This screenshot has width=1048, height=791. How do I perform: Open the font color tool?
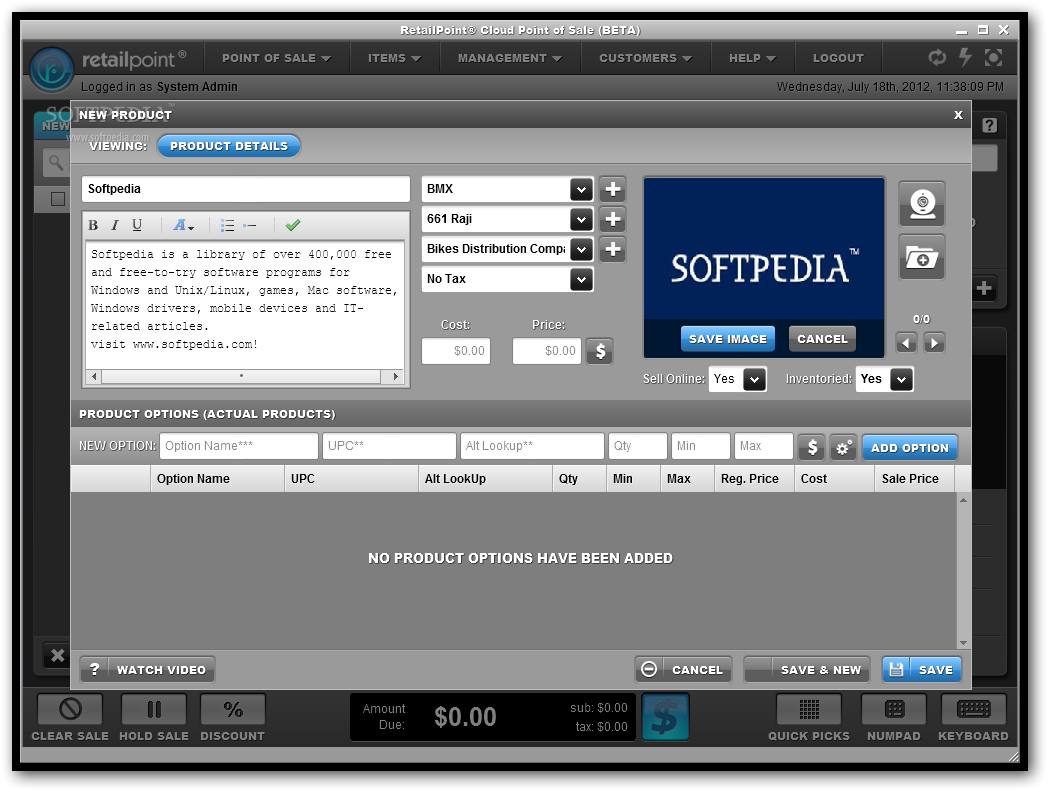(x=183, y=225)
